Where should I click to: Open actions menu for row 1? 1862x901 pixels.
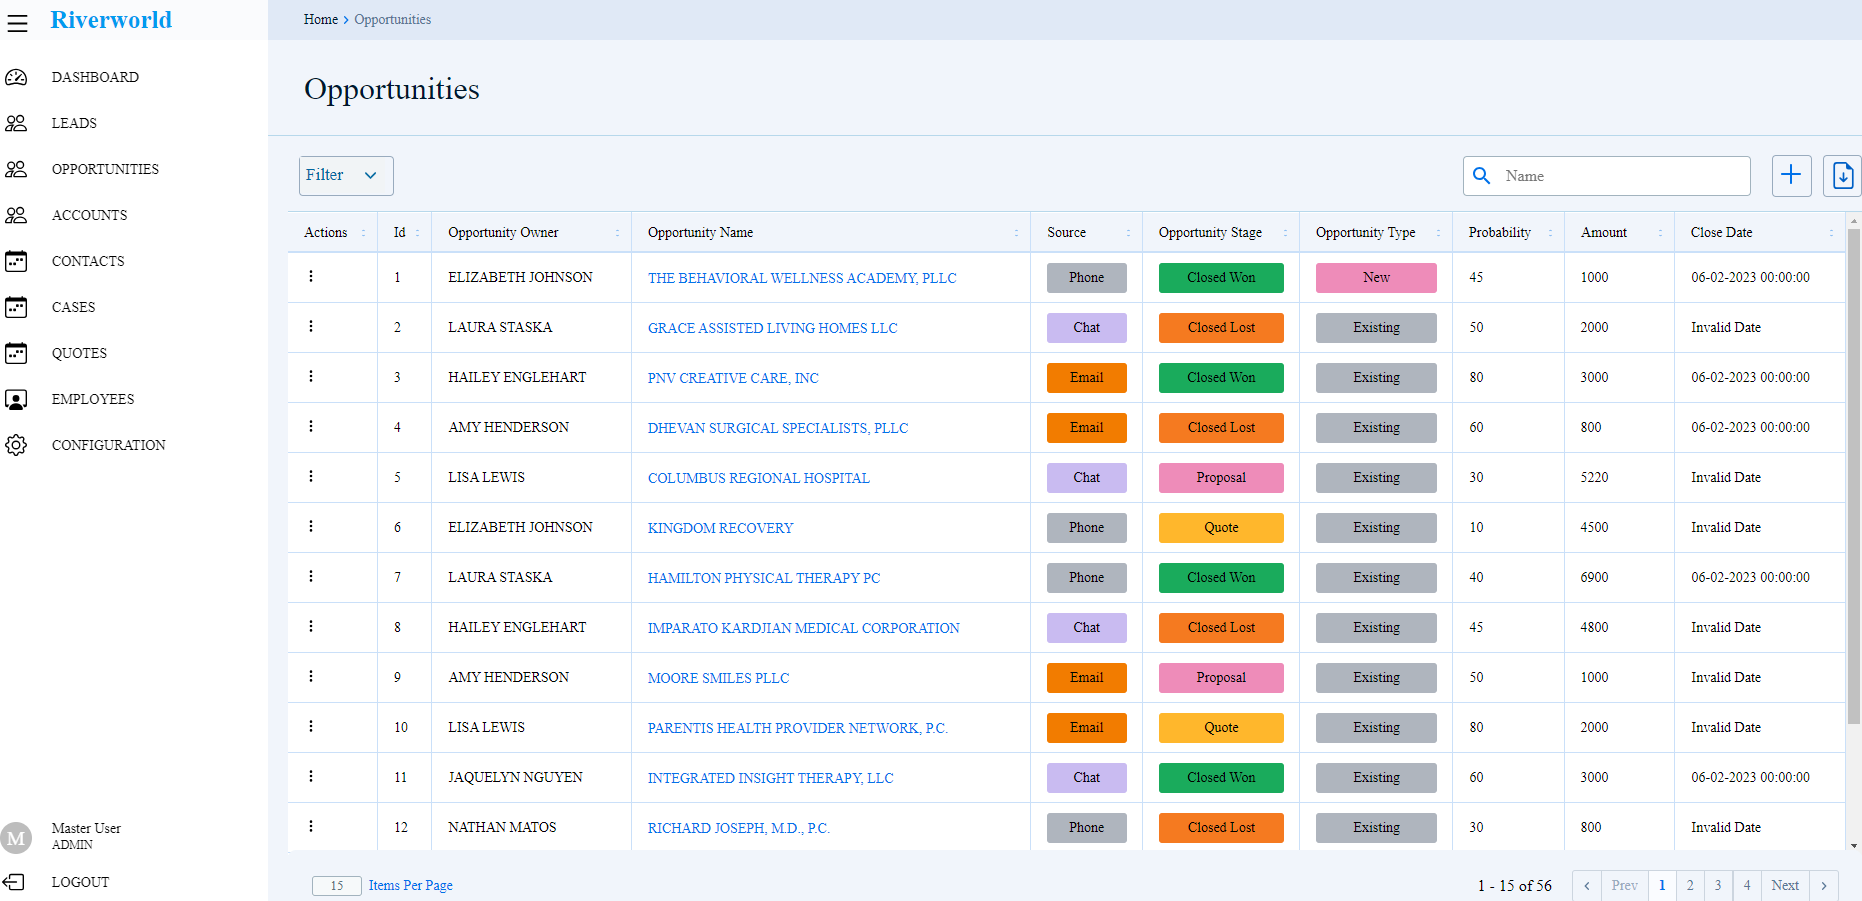pyautogui.click(x=311, y=277)
